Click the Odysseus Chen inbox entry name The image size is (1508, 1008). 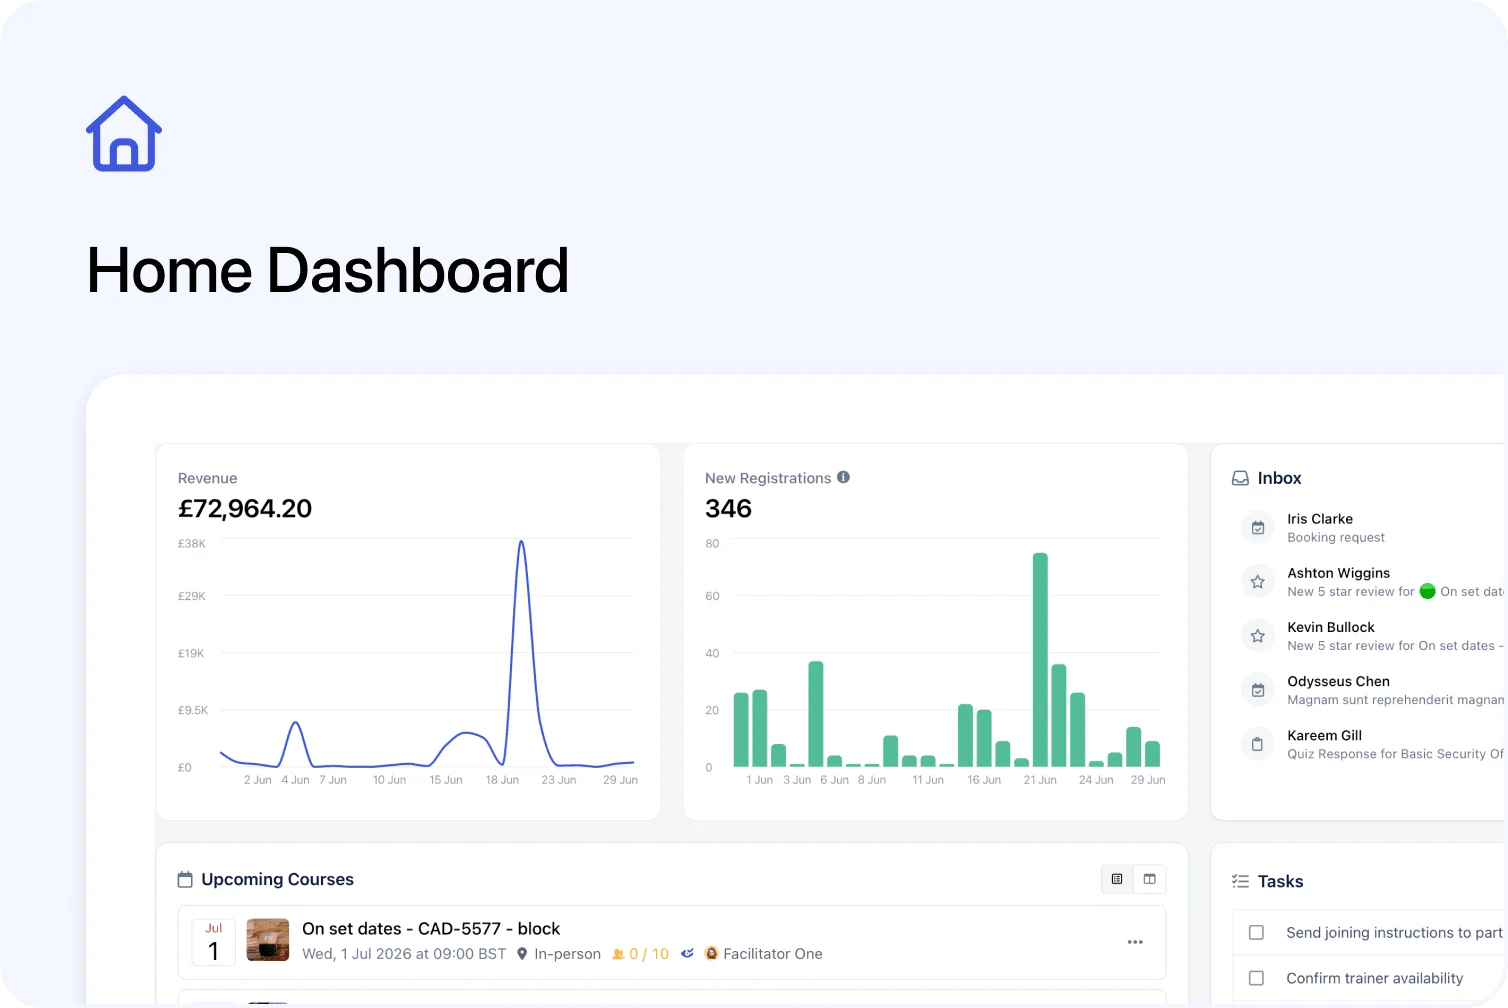click(x=1338, y=681)
